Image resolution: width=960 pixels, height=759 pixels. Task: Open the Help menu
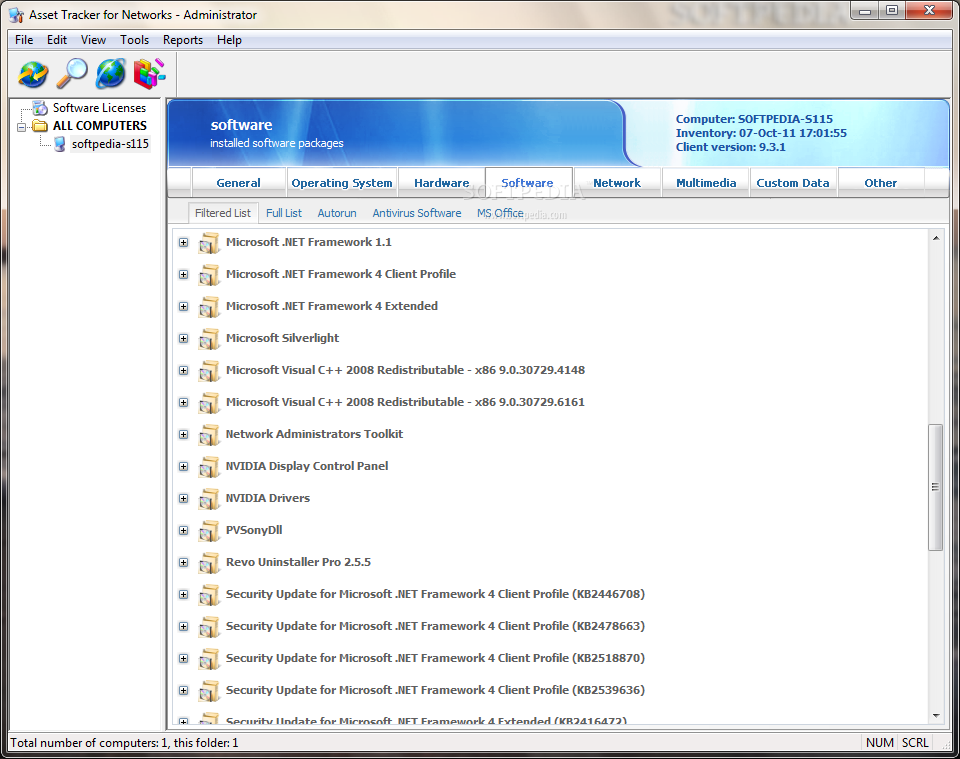click(x=229, y=40)
